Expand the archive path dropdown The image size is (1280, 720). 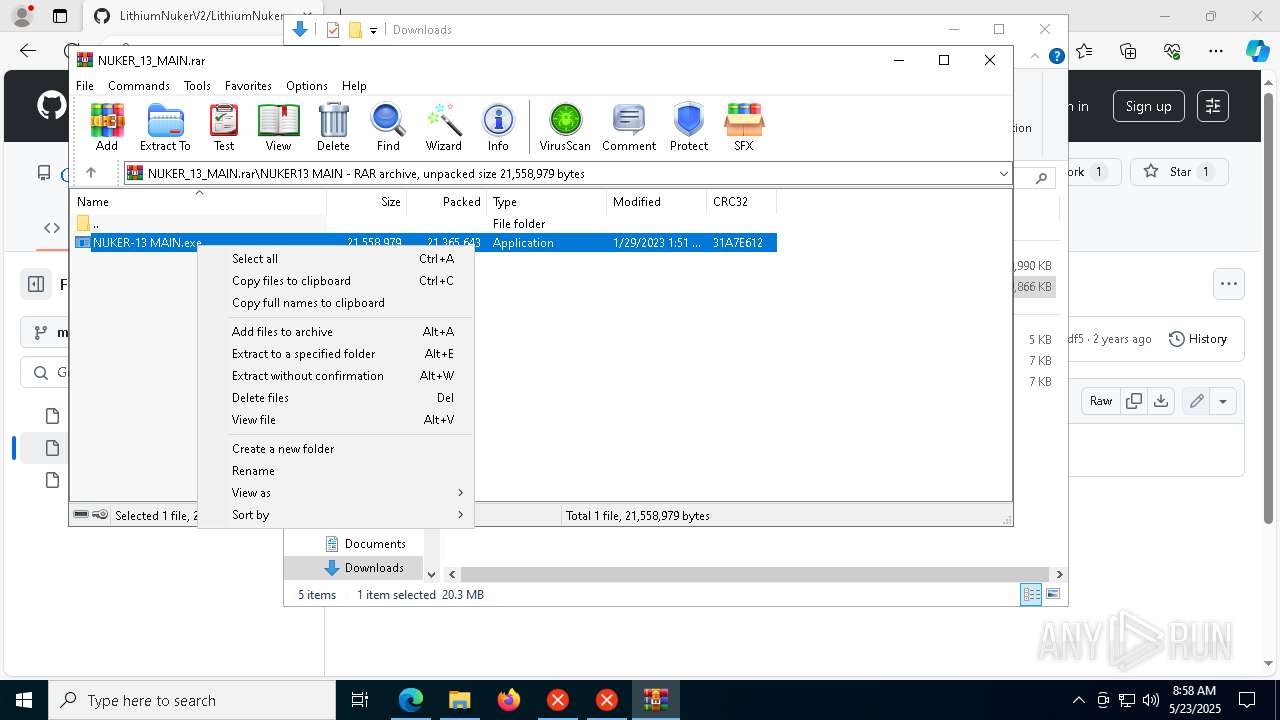click(1003, 174)
